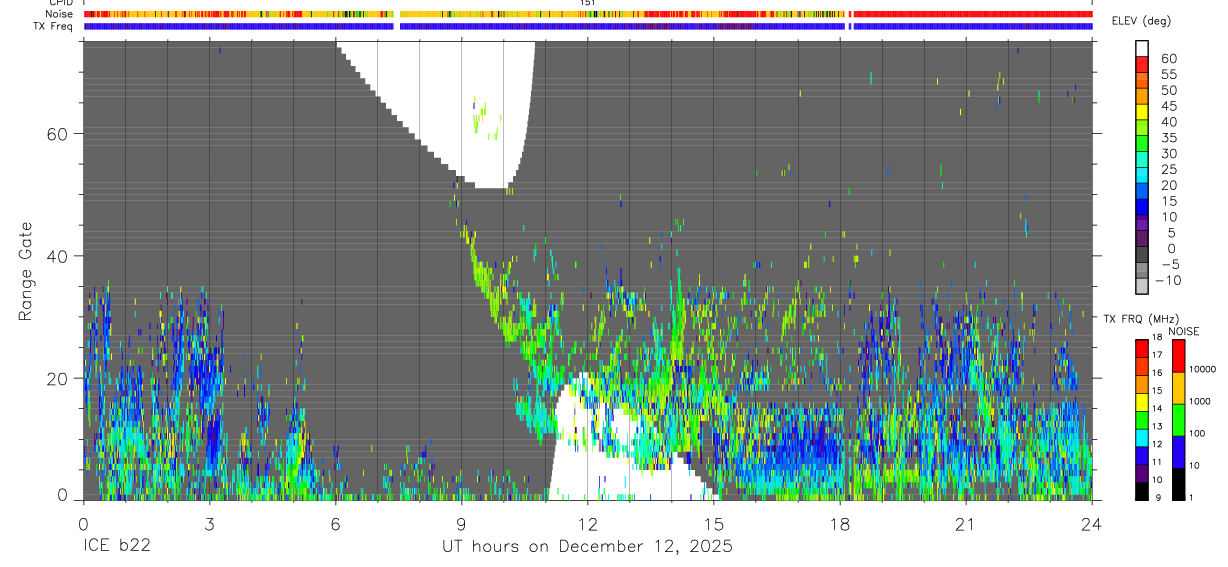
Task: Click the TX Freq strip label at top left
Action: [x=55, y=26]
